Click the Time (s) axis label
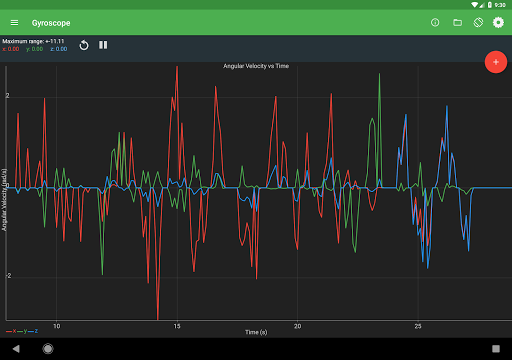 pyautogui.click(x=256, y=332)
